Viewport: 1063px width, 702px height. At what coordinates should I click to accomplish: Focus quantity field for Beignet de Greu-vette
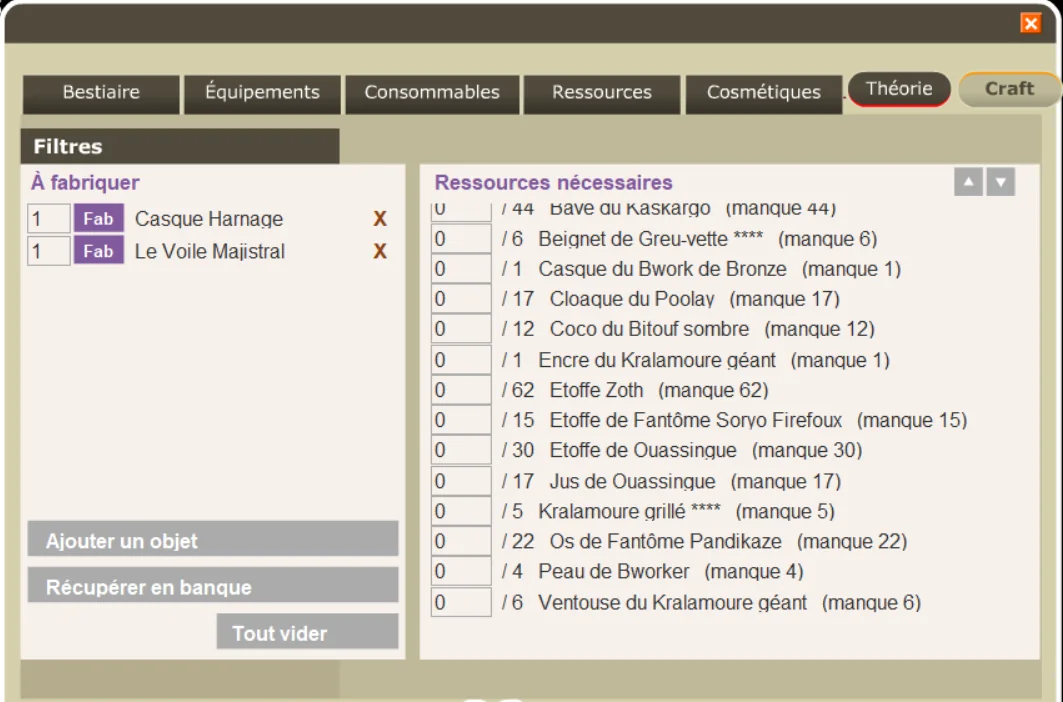[x=461, y=239]
